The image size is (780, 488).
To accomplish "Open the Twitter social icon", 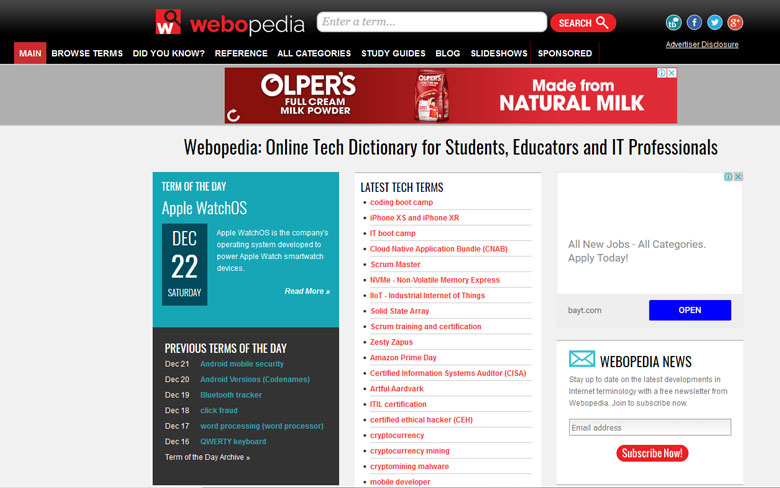I will [x=715, y=22].
